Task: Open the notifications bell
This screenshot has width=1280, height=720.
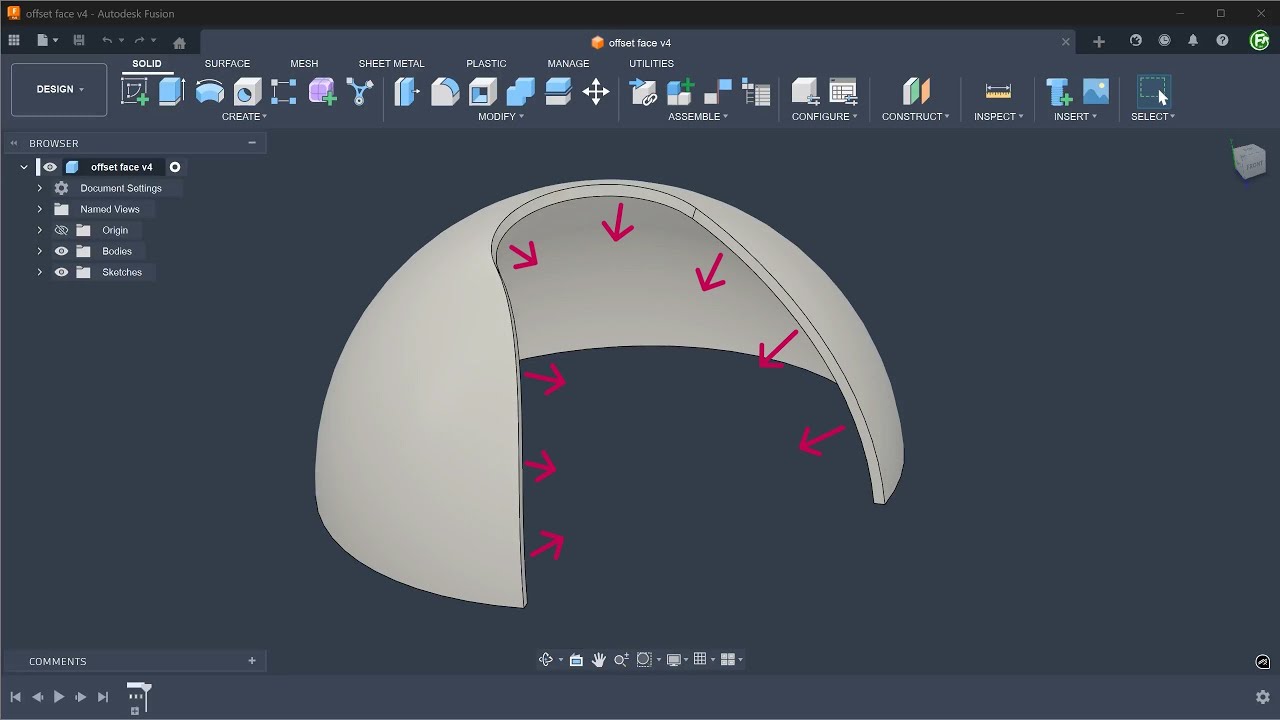Action: pos(1193,41)
